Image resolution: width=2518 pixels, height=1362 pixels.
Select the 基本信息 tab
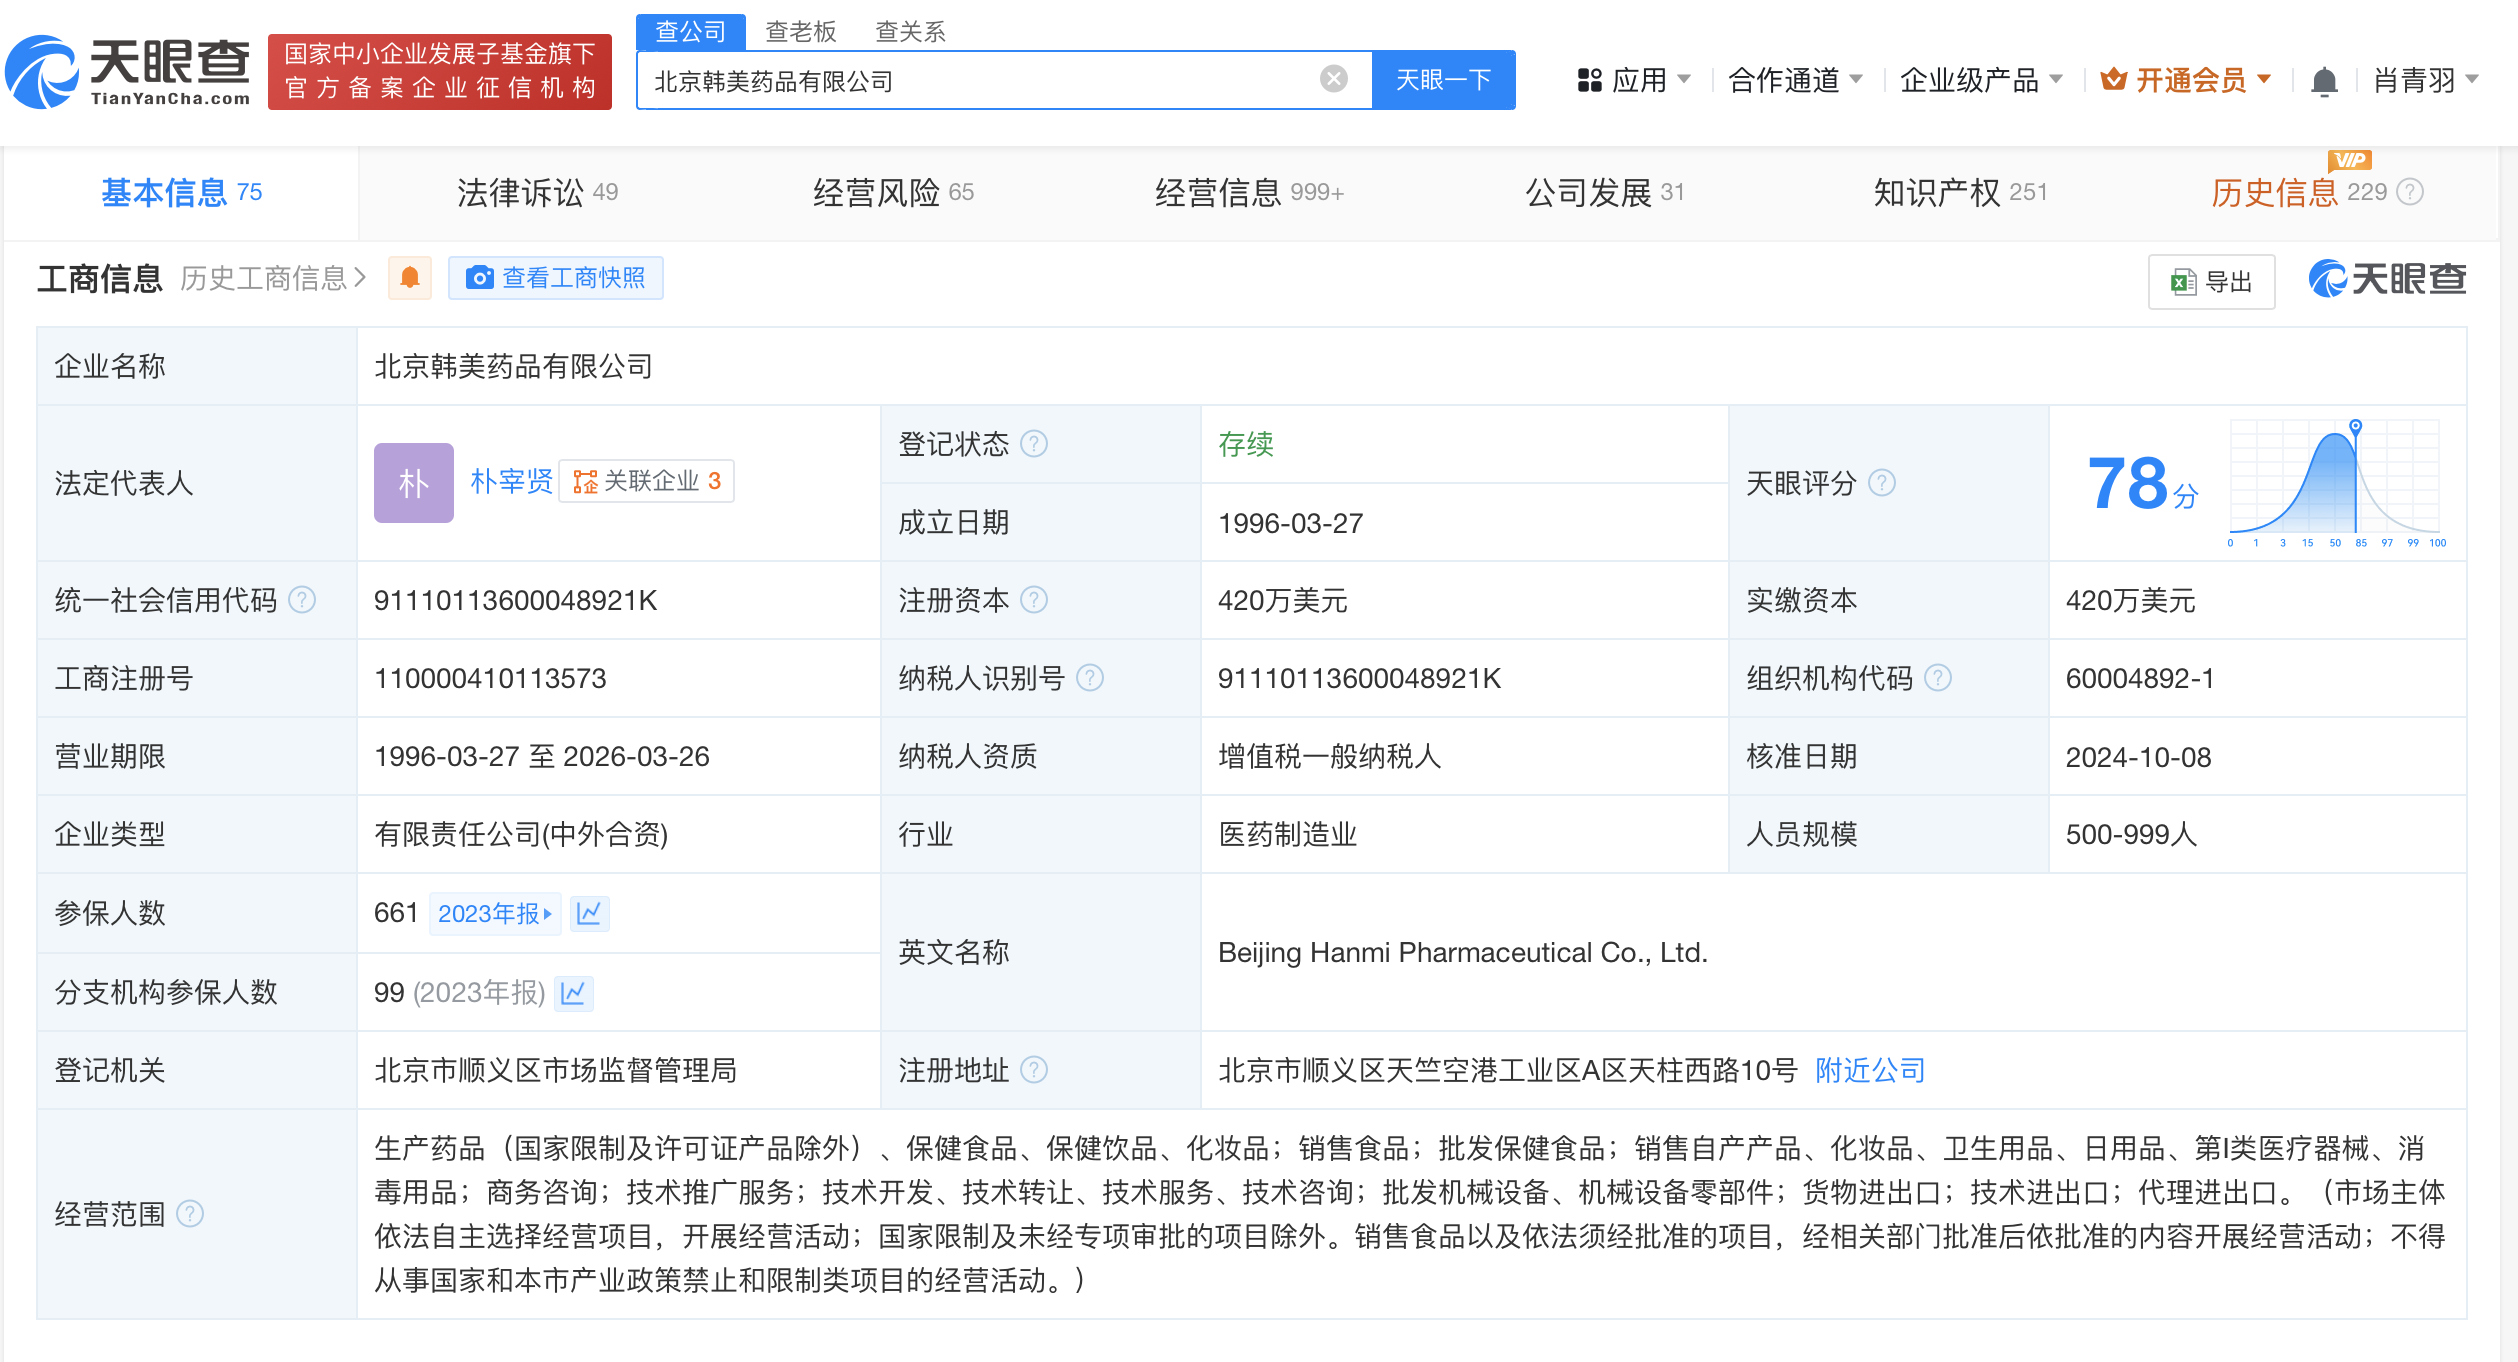tap(182, 192)
